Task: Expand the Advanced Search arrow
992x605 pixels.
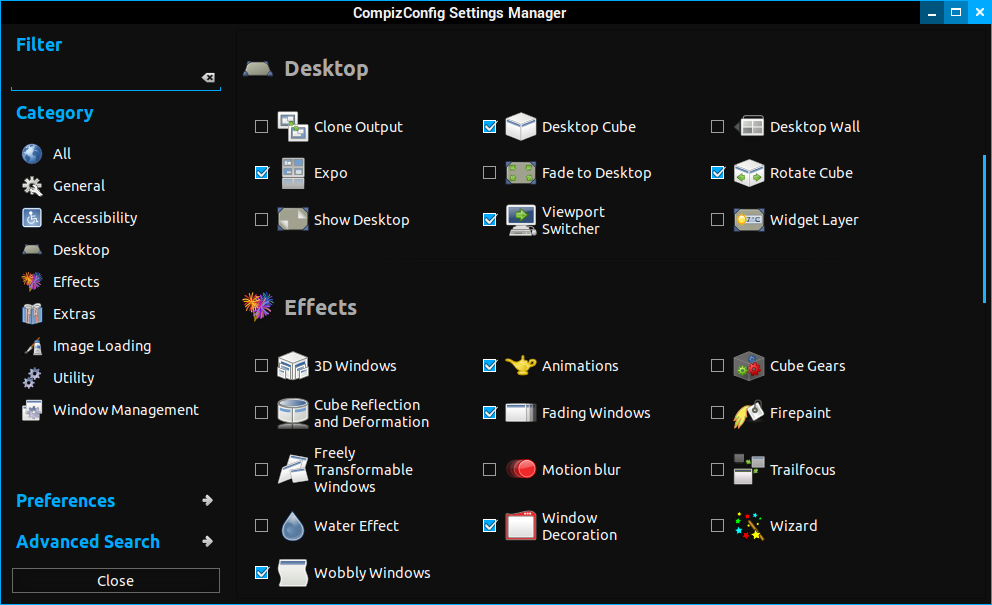Action: [207, 542]
